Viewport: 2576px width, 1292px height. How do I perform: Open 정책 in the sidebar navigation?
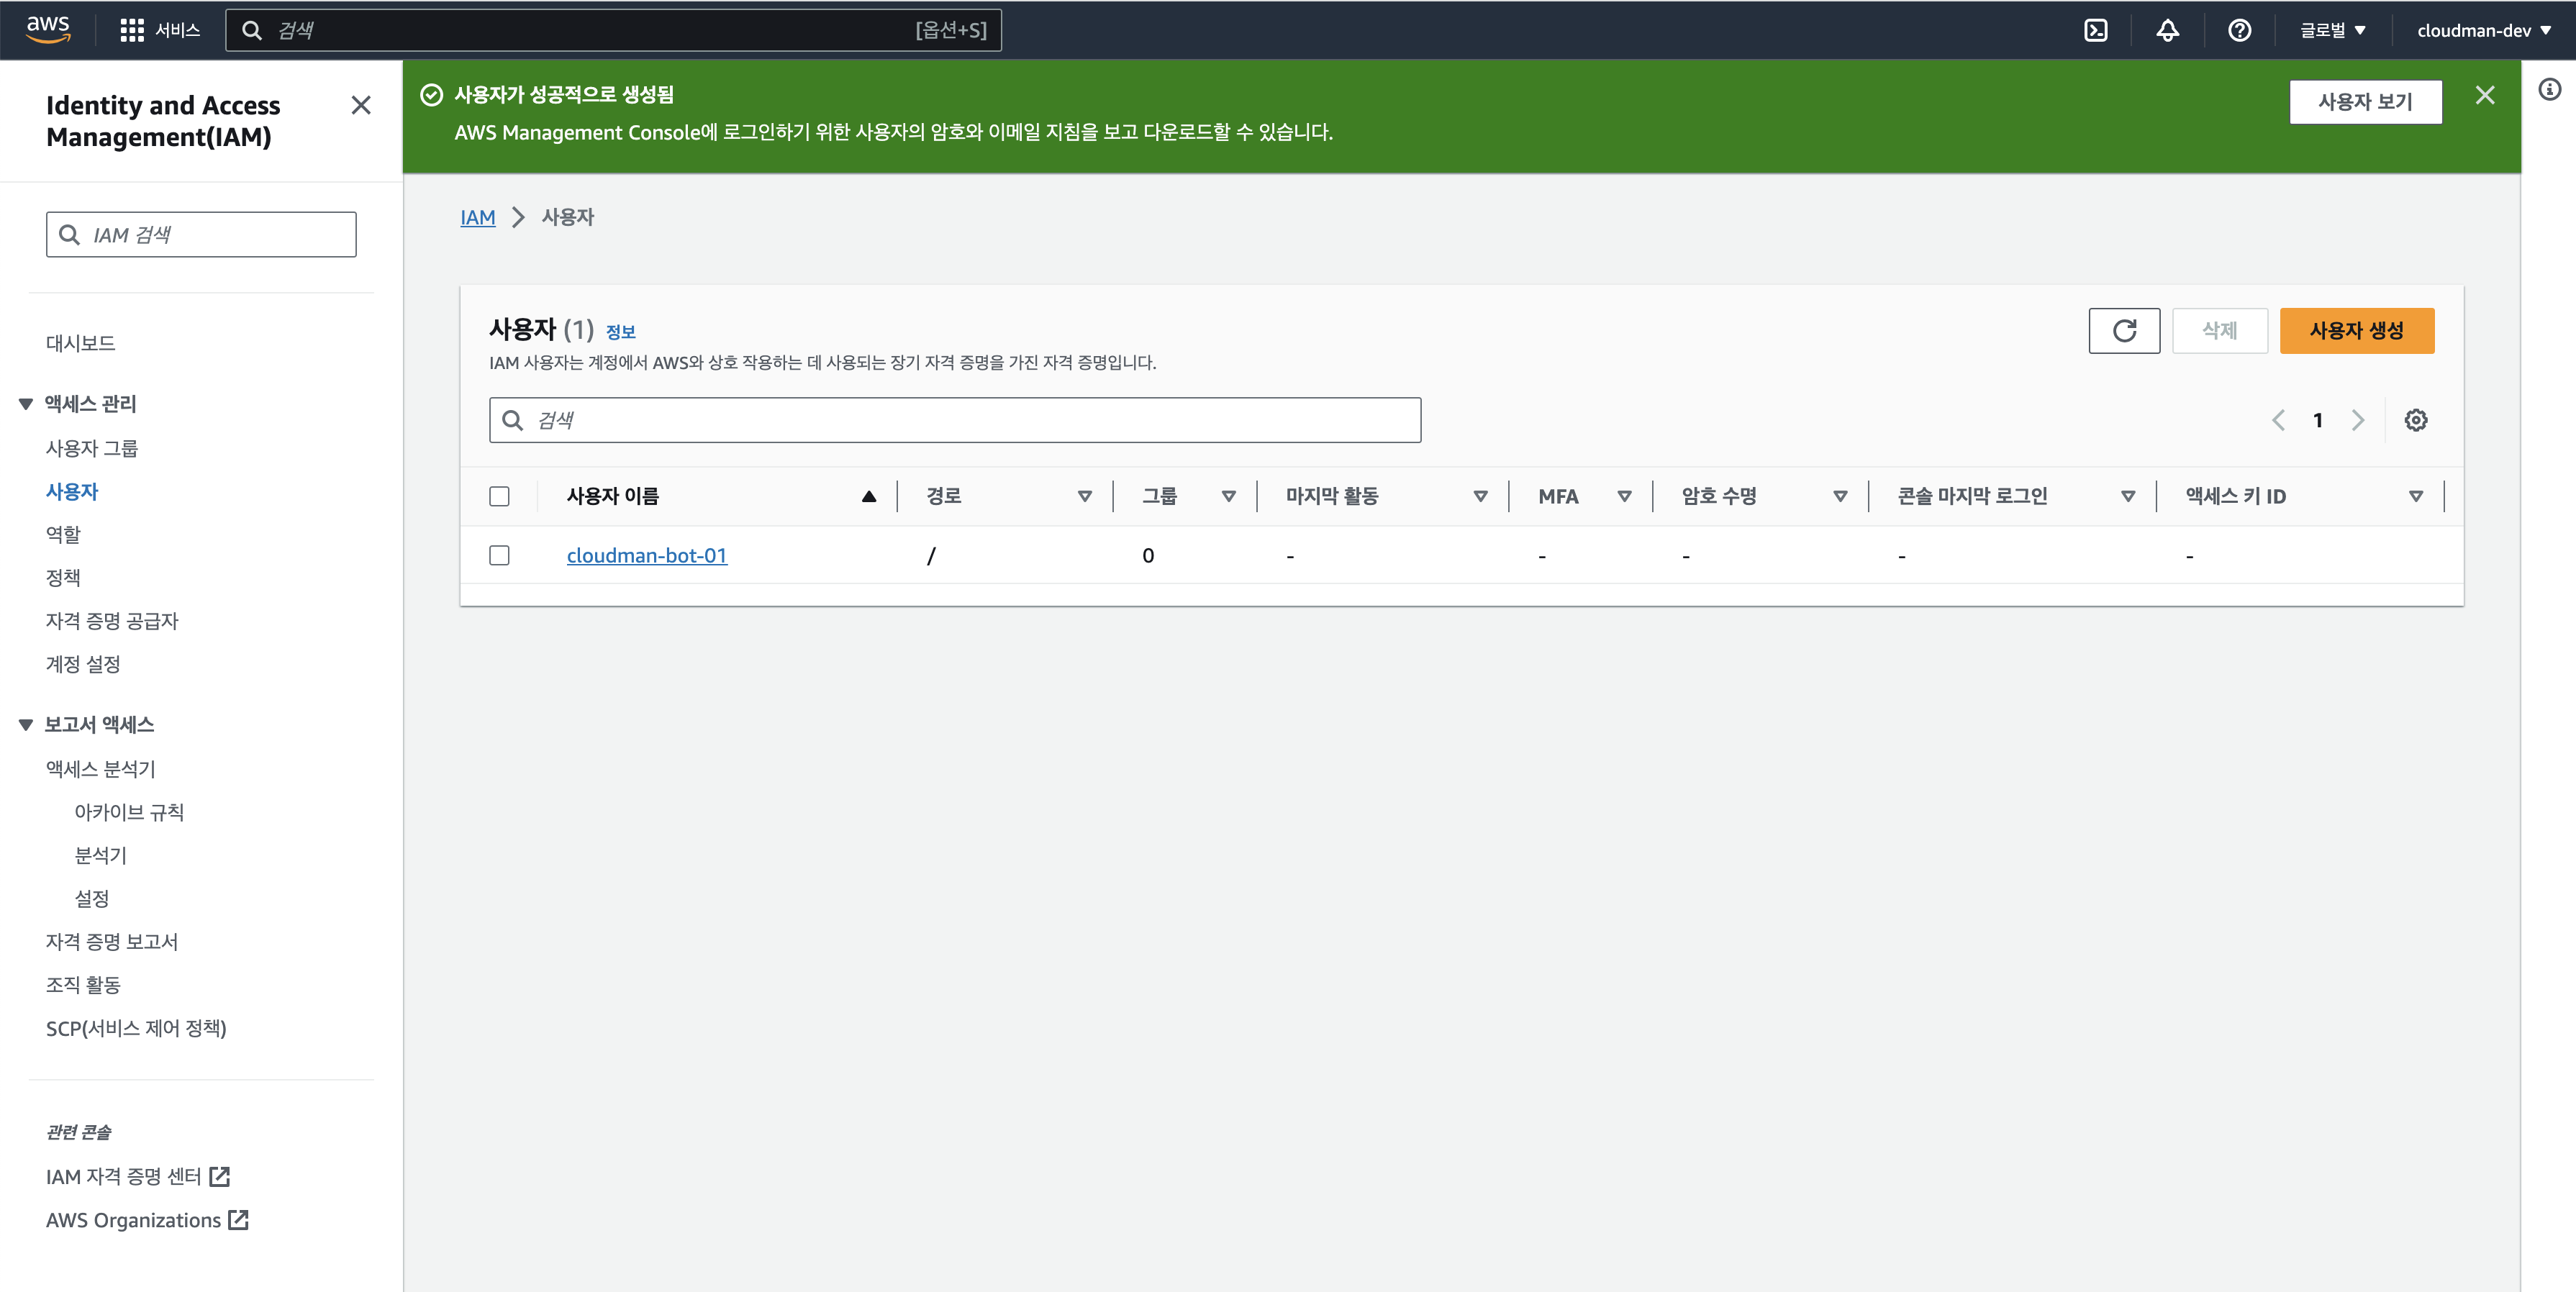[x=63, y=577]
